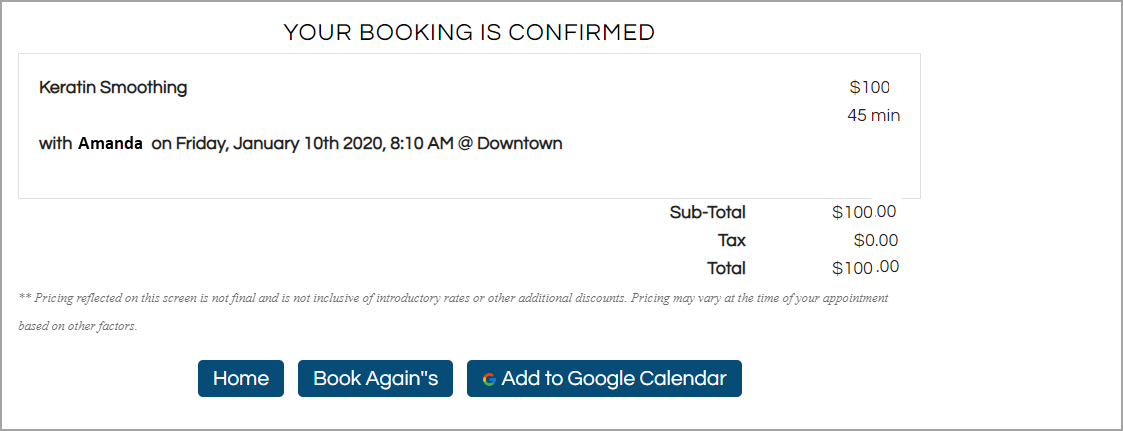The height and width of the screenshot is (431, 1123).
Task: Click the Book Again"s button
Action: pyautogui.click(x=375, y=378)
